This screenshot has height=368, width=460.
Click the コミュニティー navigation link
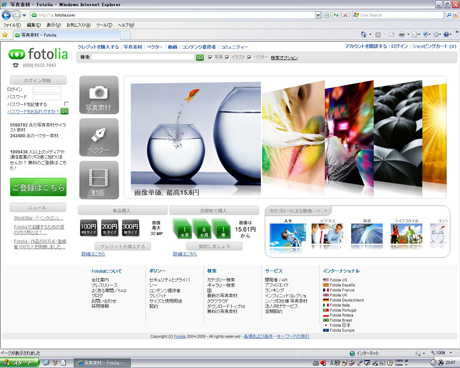coord(234,47)
